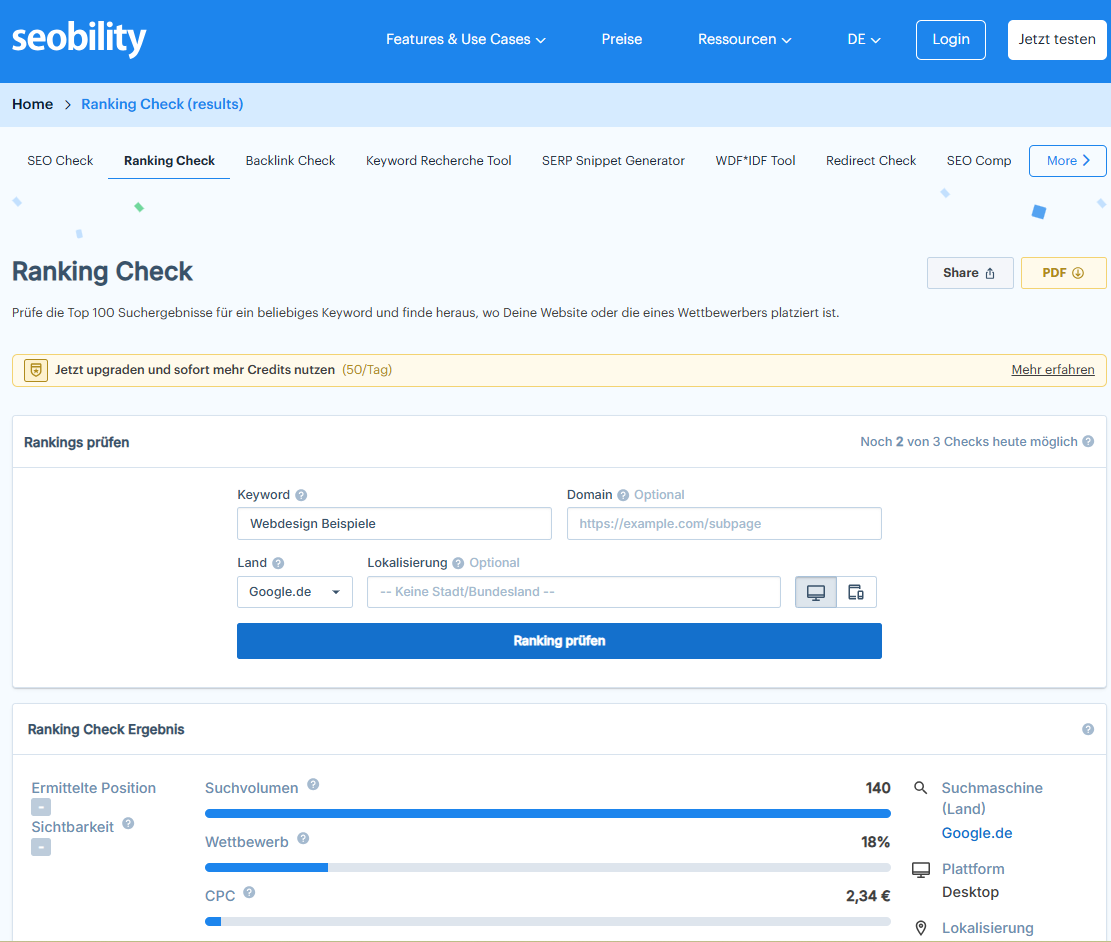Click the magnifier icon beside Suchmaschine

(920, 787)
